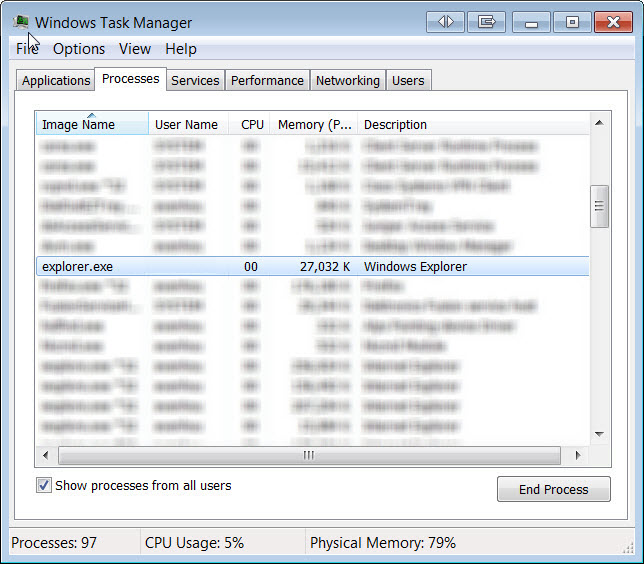The width and height of the screenshot is (644, 564).
Task: Sort by Memory column header
Action: (x=314, y=123)
